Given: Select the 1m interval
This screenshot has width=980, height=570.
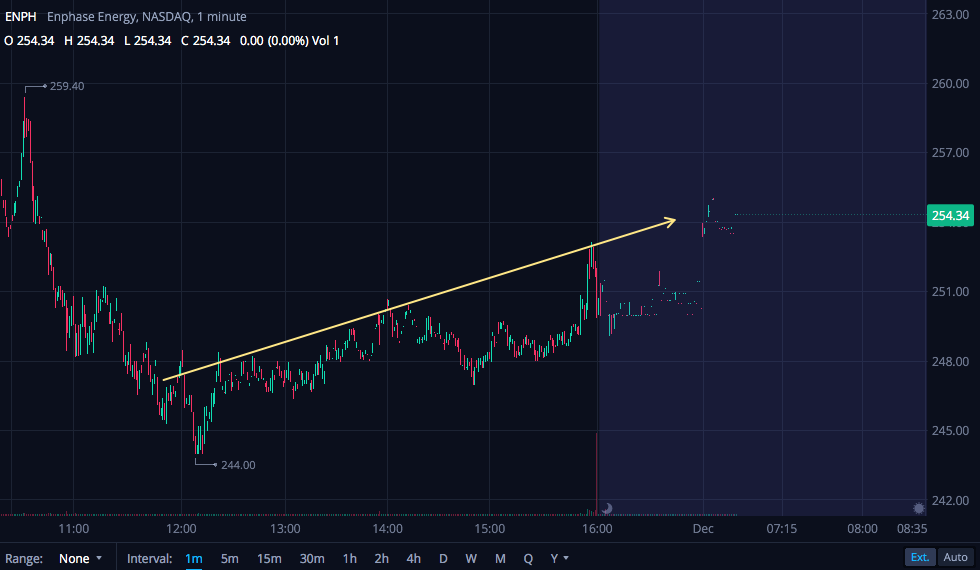Looking at the screenshot, I should tap(194, 558).
